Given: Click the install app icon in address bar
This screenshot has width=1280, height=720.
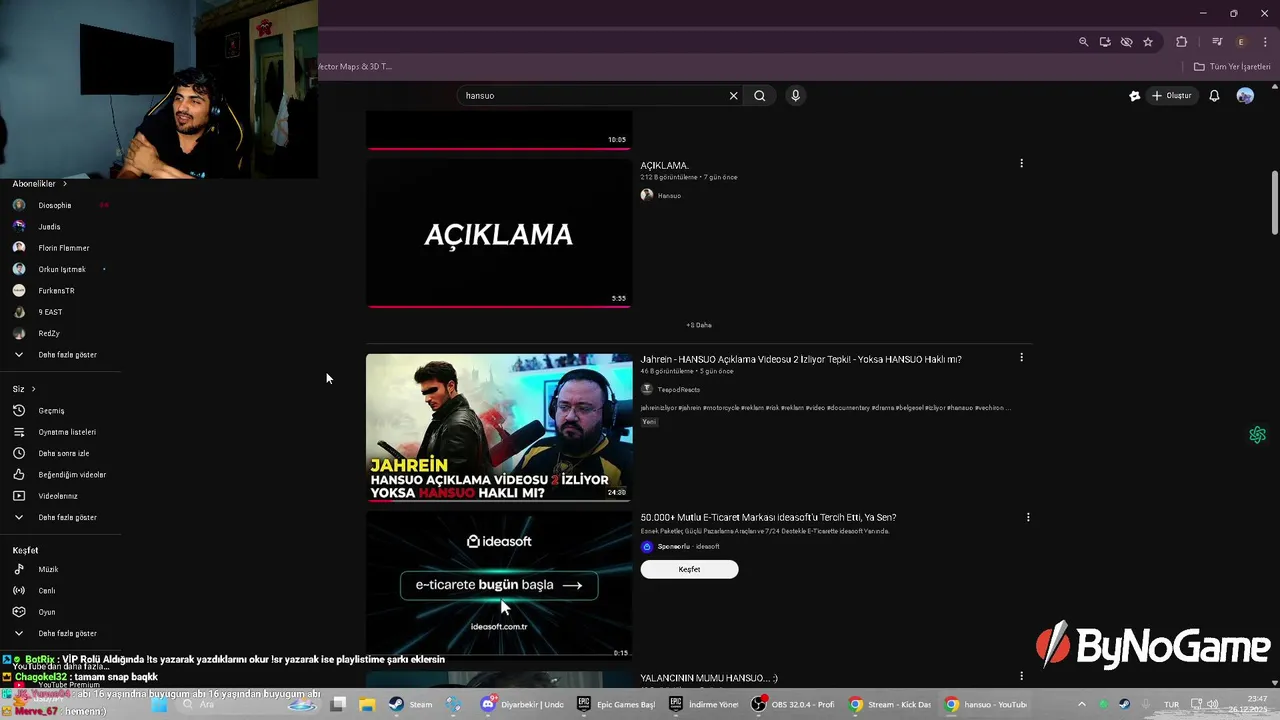Looking at the screenshot, I should coord(1105,42).
